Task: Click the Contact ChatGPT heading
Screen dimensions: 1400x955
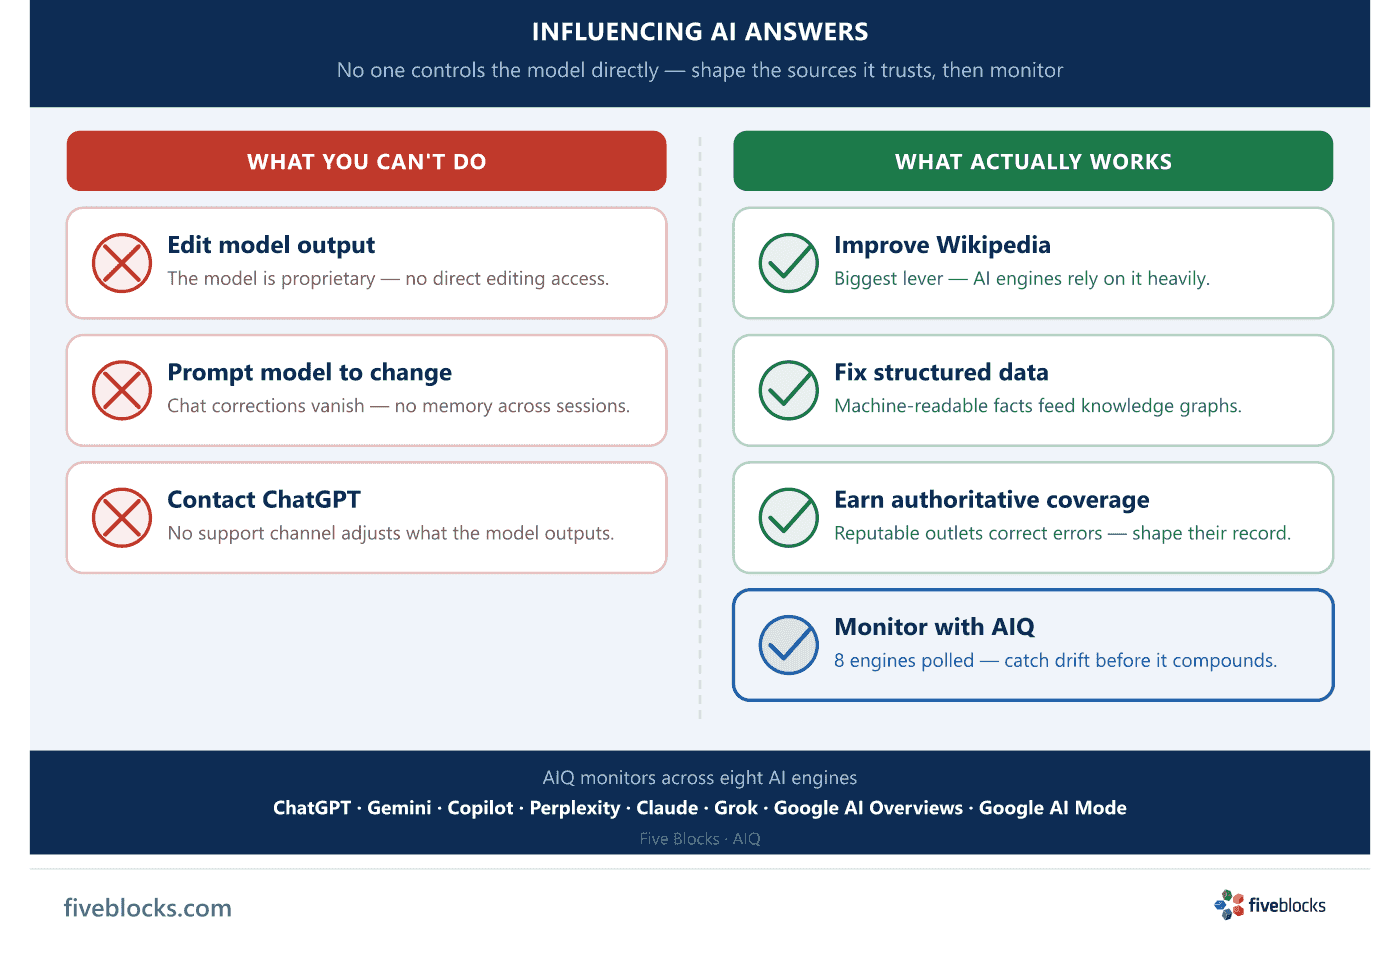Action: pyautogui.click(x=264, y=499)
